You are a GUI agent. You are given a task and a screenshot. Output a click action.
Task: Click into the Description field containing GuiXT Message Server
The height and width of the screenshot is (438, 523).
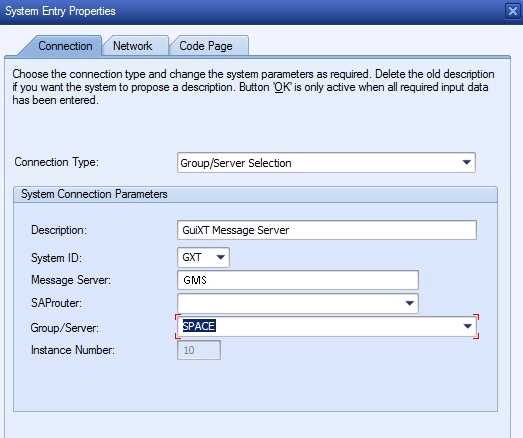tap(327, 230)
